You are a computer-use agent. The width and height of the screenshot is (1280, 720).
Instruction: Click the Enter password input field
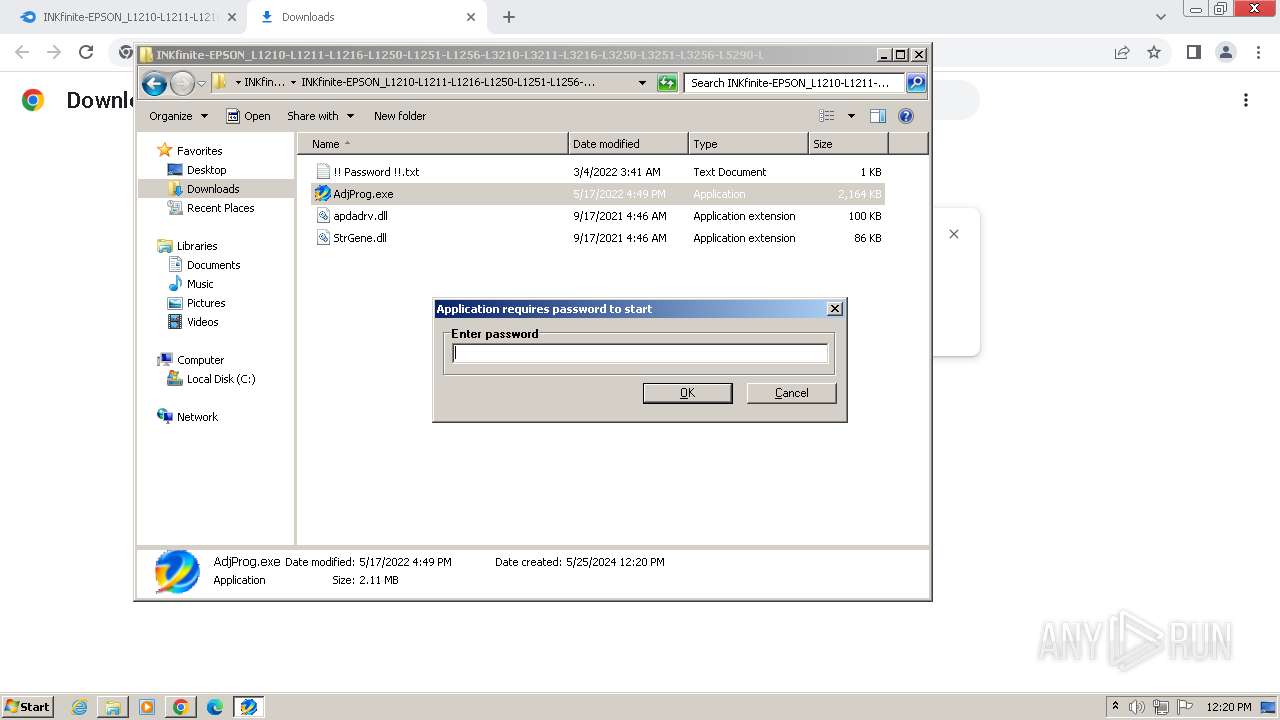tap(640, 353)
